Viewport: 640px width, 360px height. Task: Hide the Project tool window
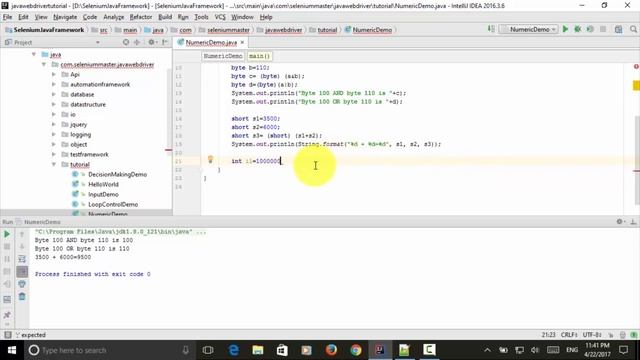pos(165,42)
